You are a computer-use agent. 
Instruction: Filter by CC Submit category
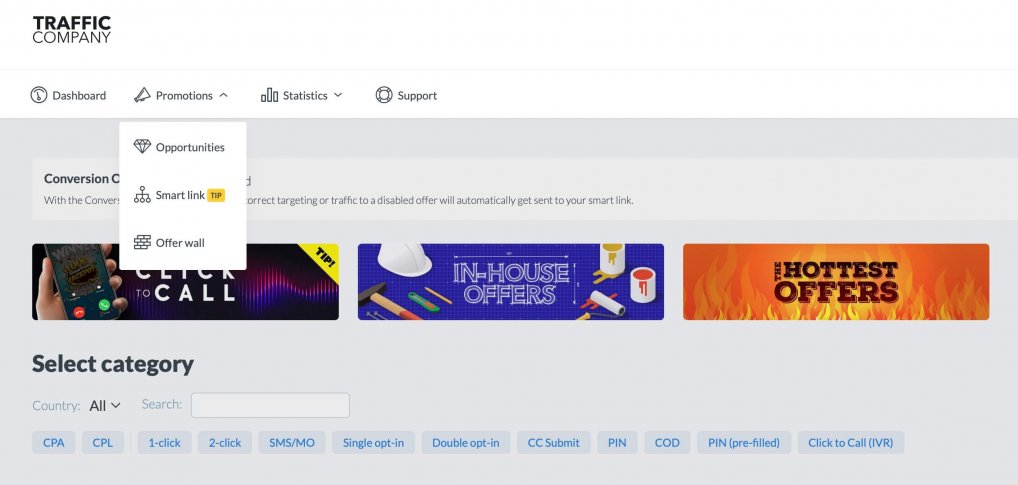(554, 443)
